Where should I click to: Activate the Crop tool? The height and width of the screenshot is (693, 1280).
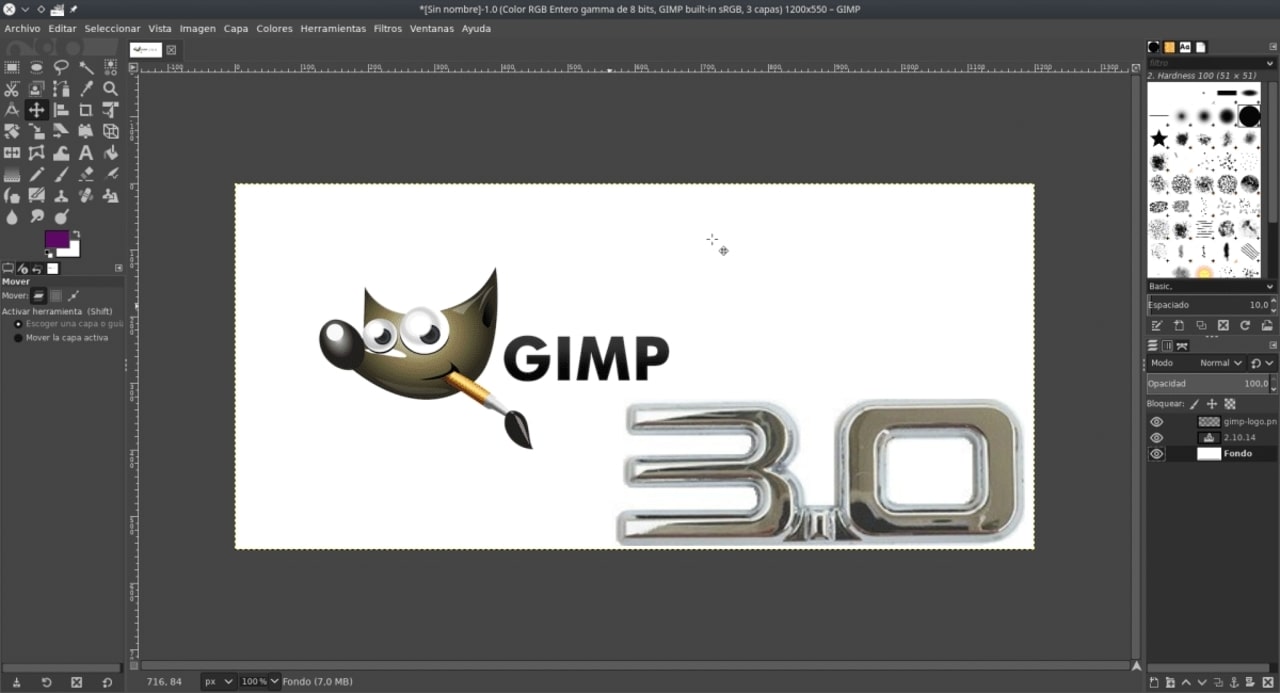click(x=86, y=110)
